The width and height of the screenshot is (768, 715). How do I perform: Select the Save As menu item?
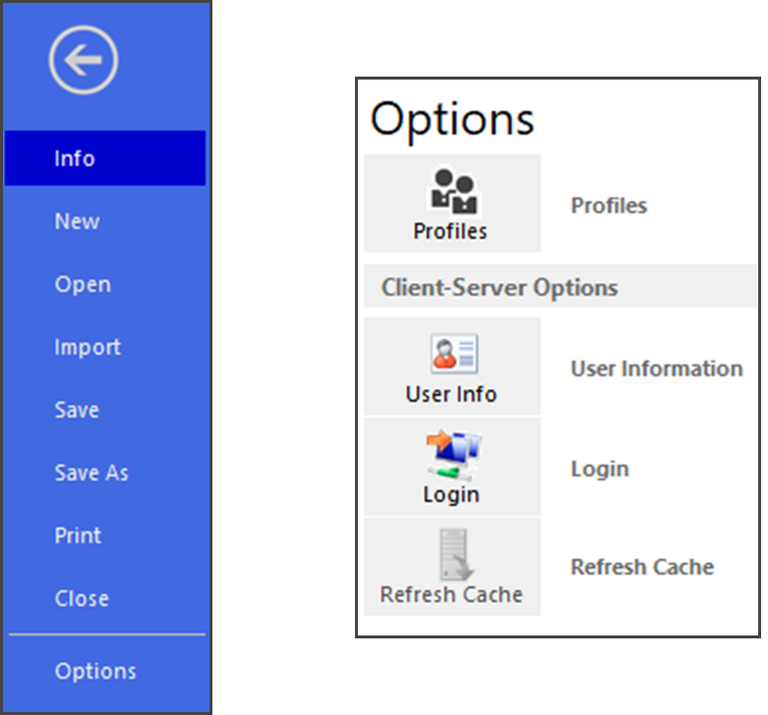pyautogui.click(x=91, y=473)
